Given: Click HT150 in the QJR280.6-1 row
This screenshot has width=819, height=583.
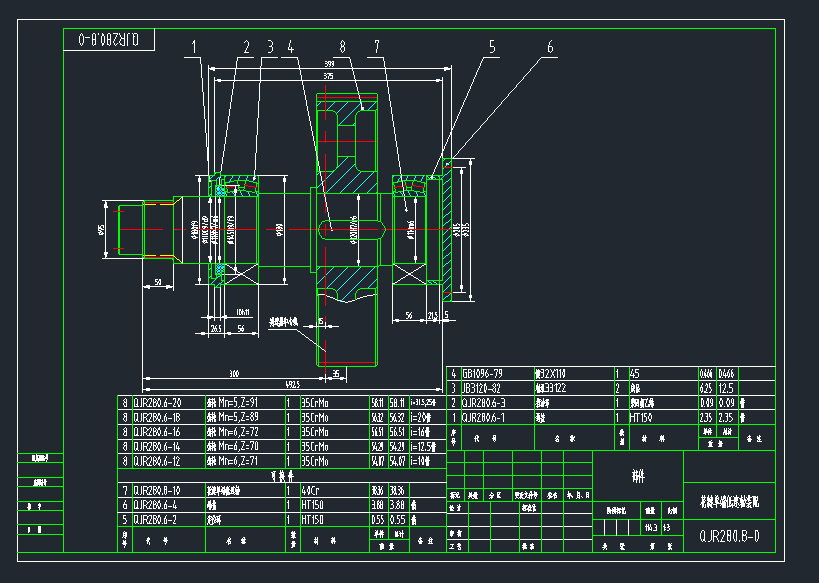Looking at the screenshot, I should (x=641, y=417).
